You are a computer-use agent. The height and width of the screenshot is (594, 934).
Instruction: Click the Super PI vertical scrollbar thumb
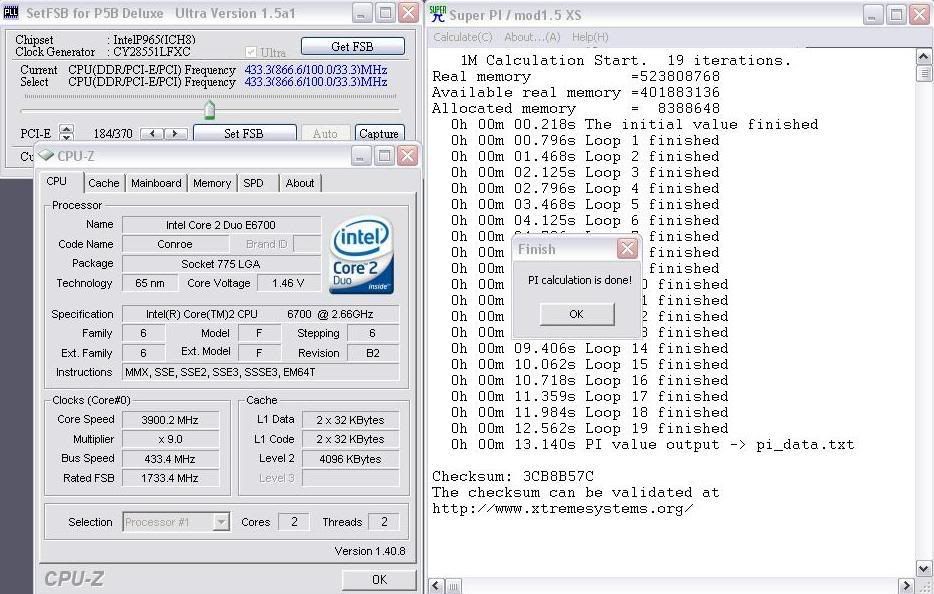(923, 73)
